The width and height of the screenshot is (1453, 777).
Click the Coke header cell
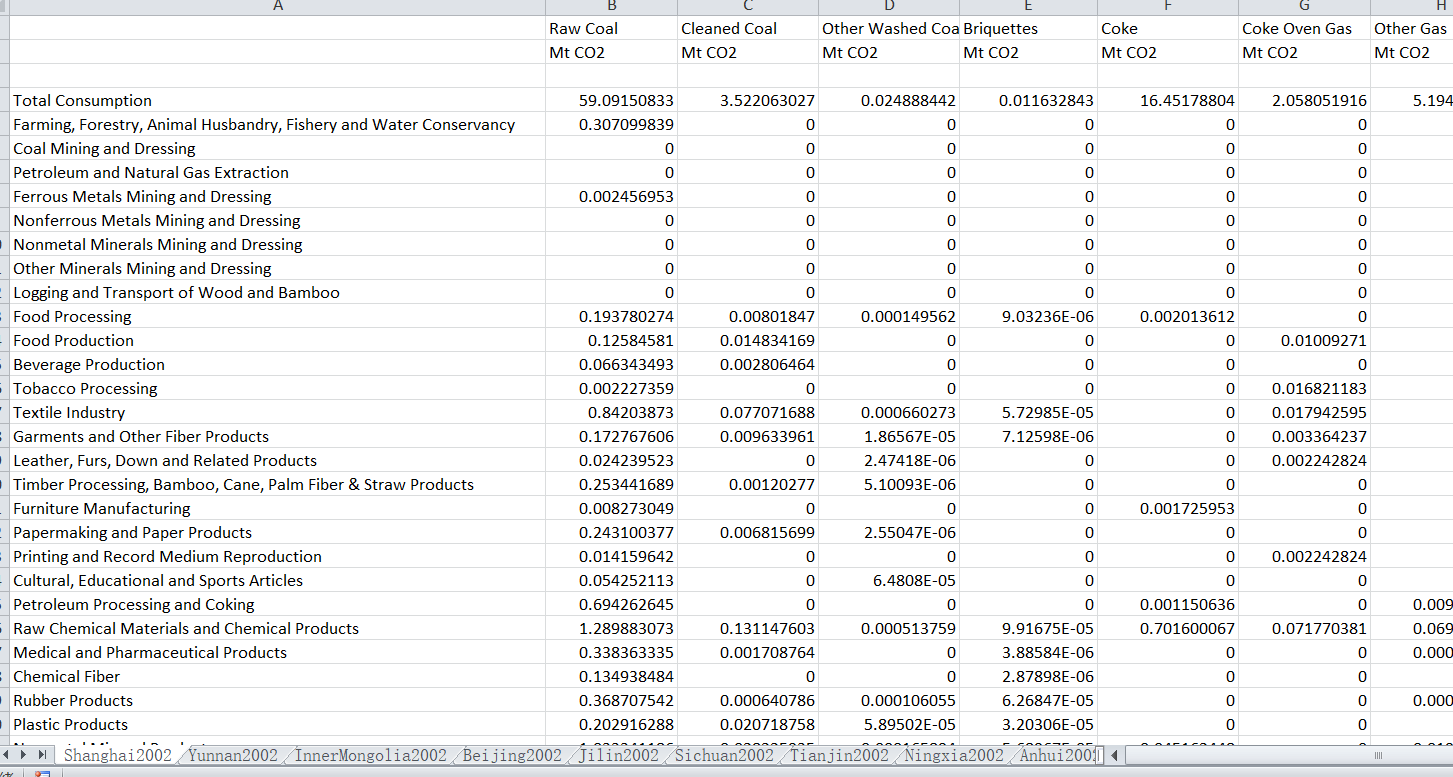[1168, 28]
